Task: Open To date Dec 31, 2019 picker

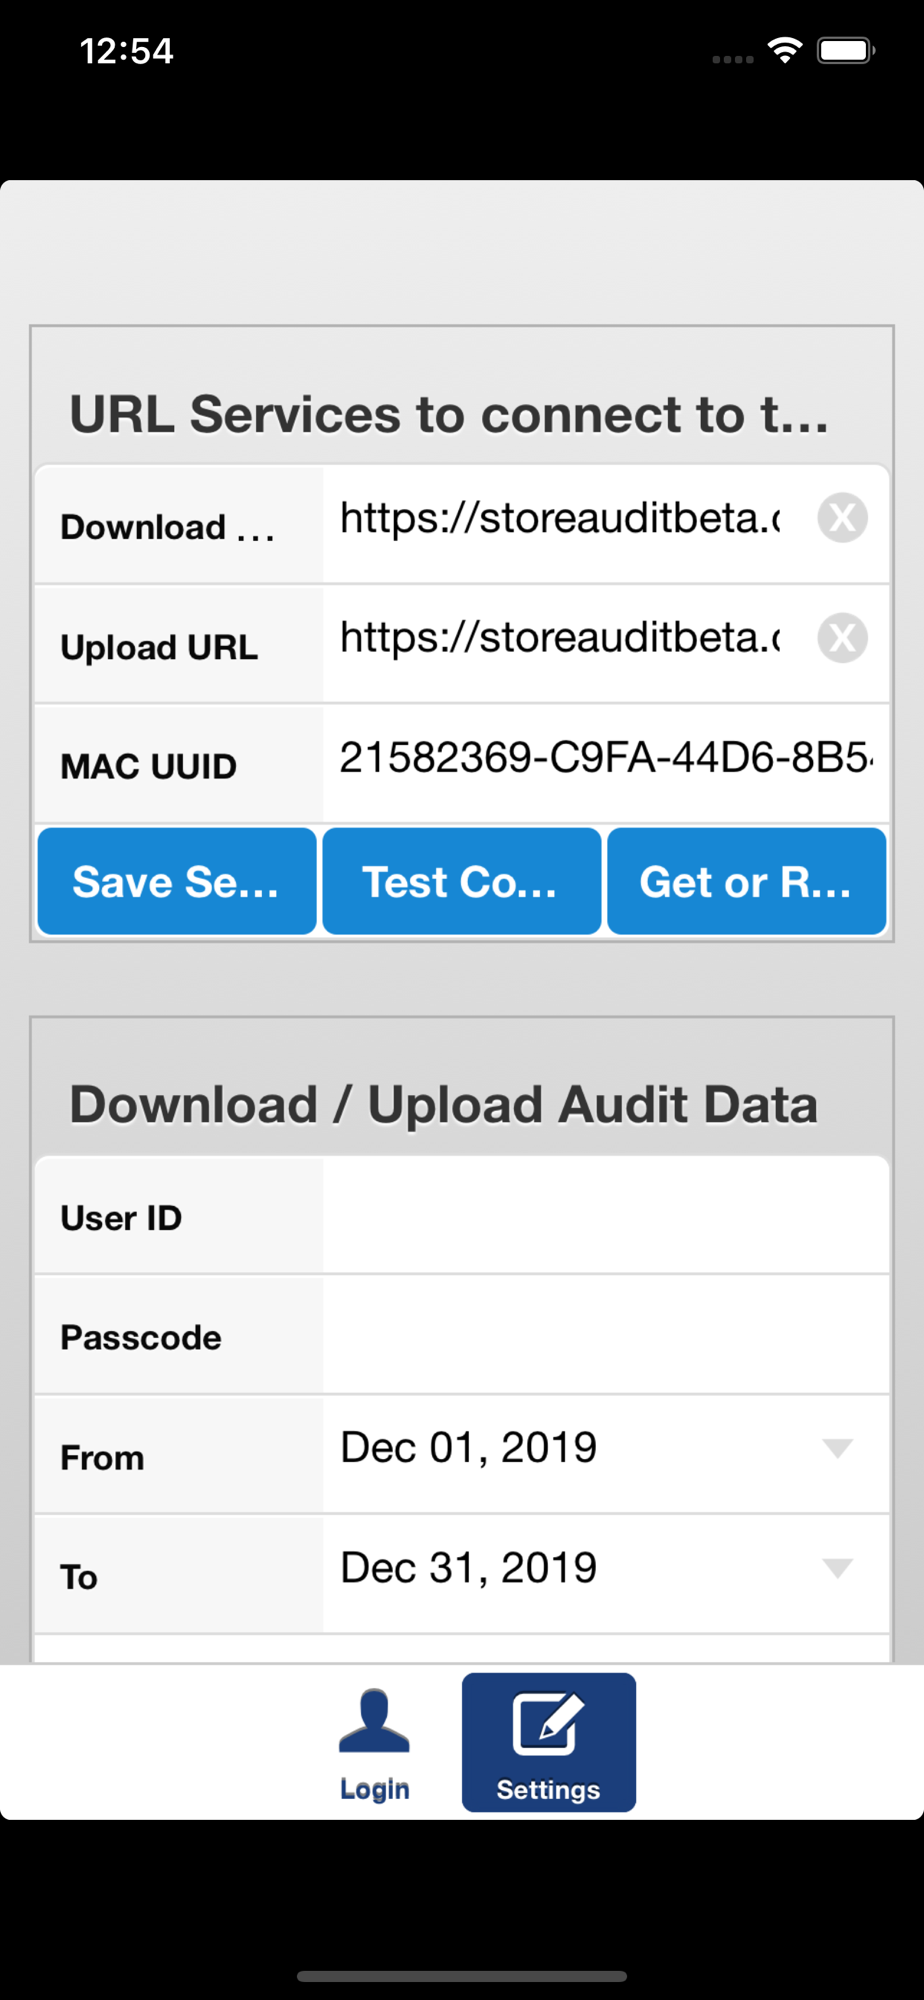Action: [x=470, y=1568]
